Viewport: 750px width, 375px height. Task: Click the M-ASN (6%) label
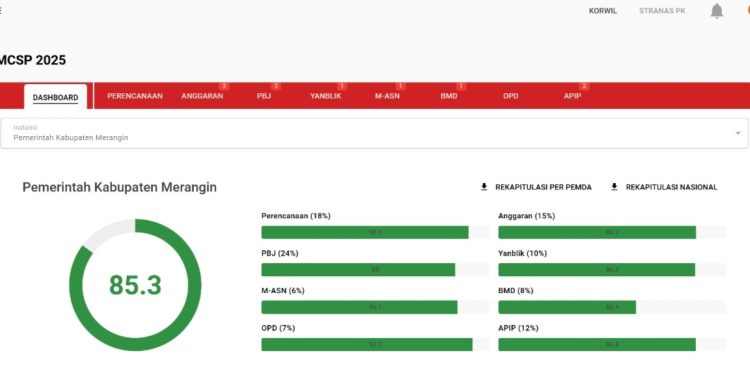point(283,290)
